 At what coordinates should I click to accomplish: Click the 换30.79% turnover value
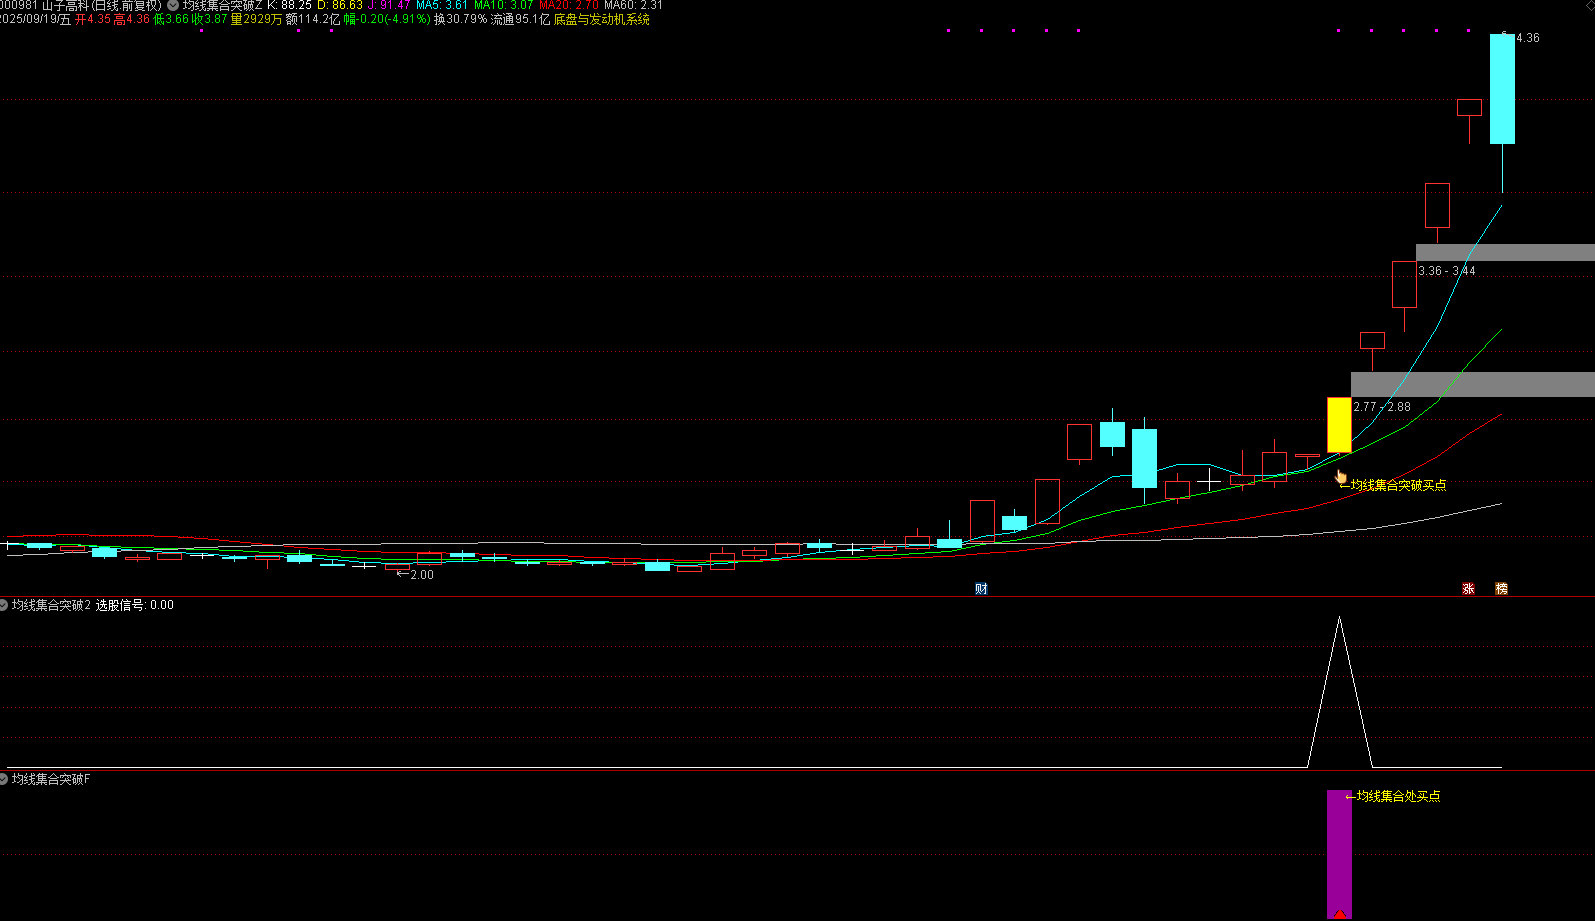460,19
